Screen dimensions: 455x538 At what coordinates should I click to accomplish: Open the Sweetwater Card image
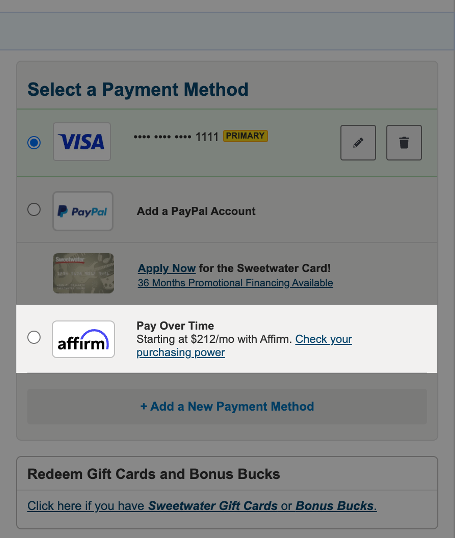(83, 273)
